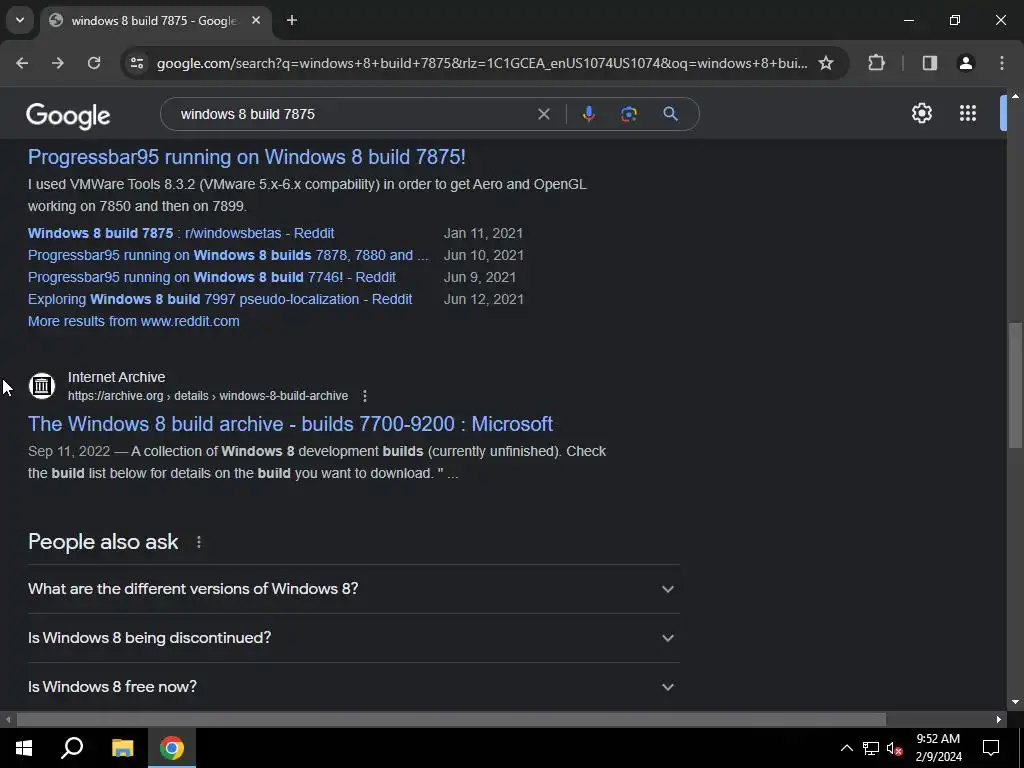Screen dimensions: 1024x768
Task: Select the 'windows 8 build 7875' tab
Action: click(x=155, y=21)
